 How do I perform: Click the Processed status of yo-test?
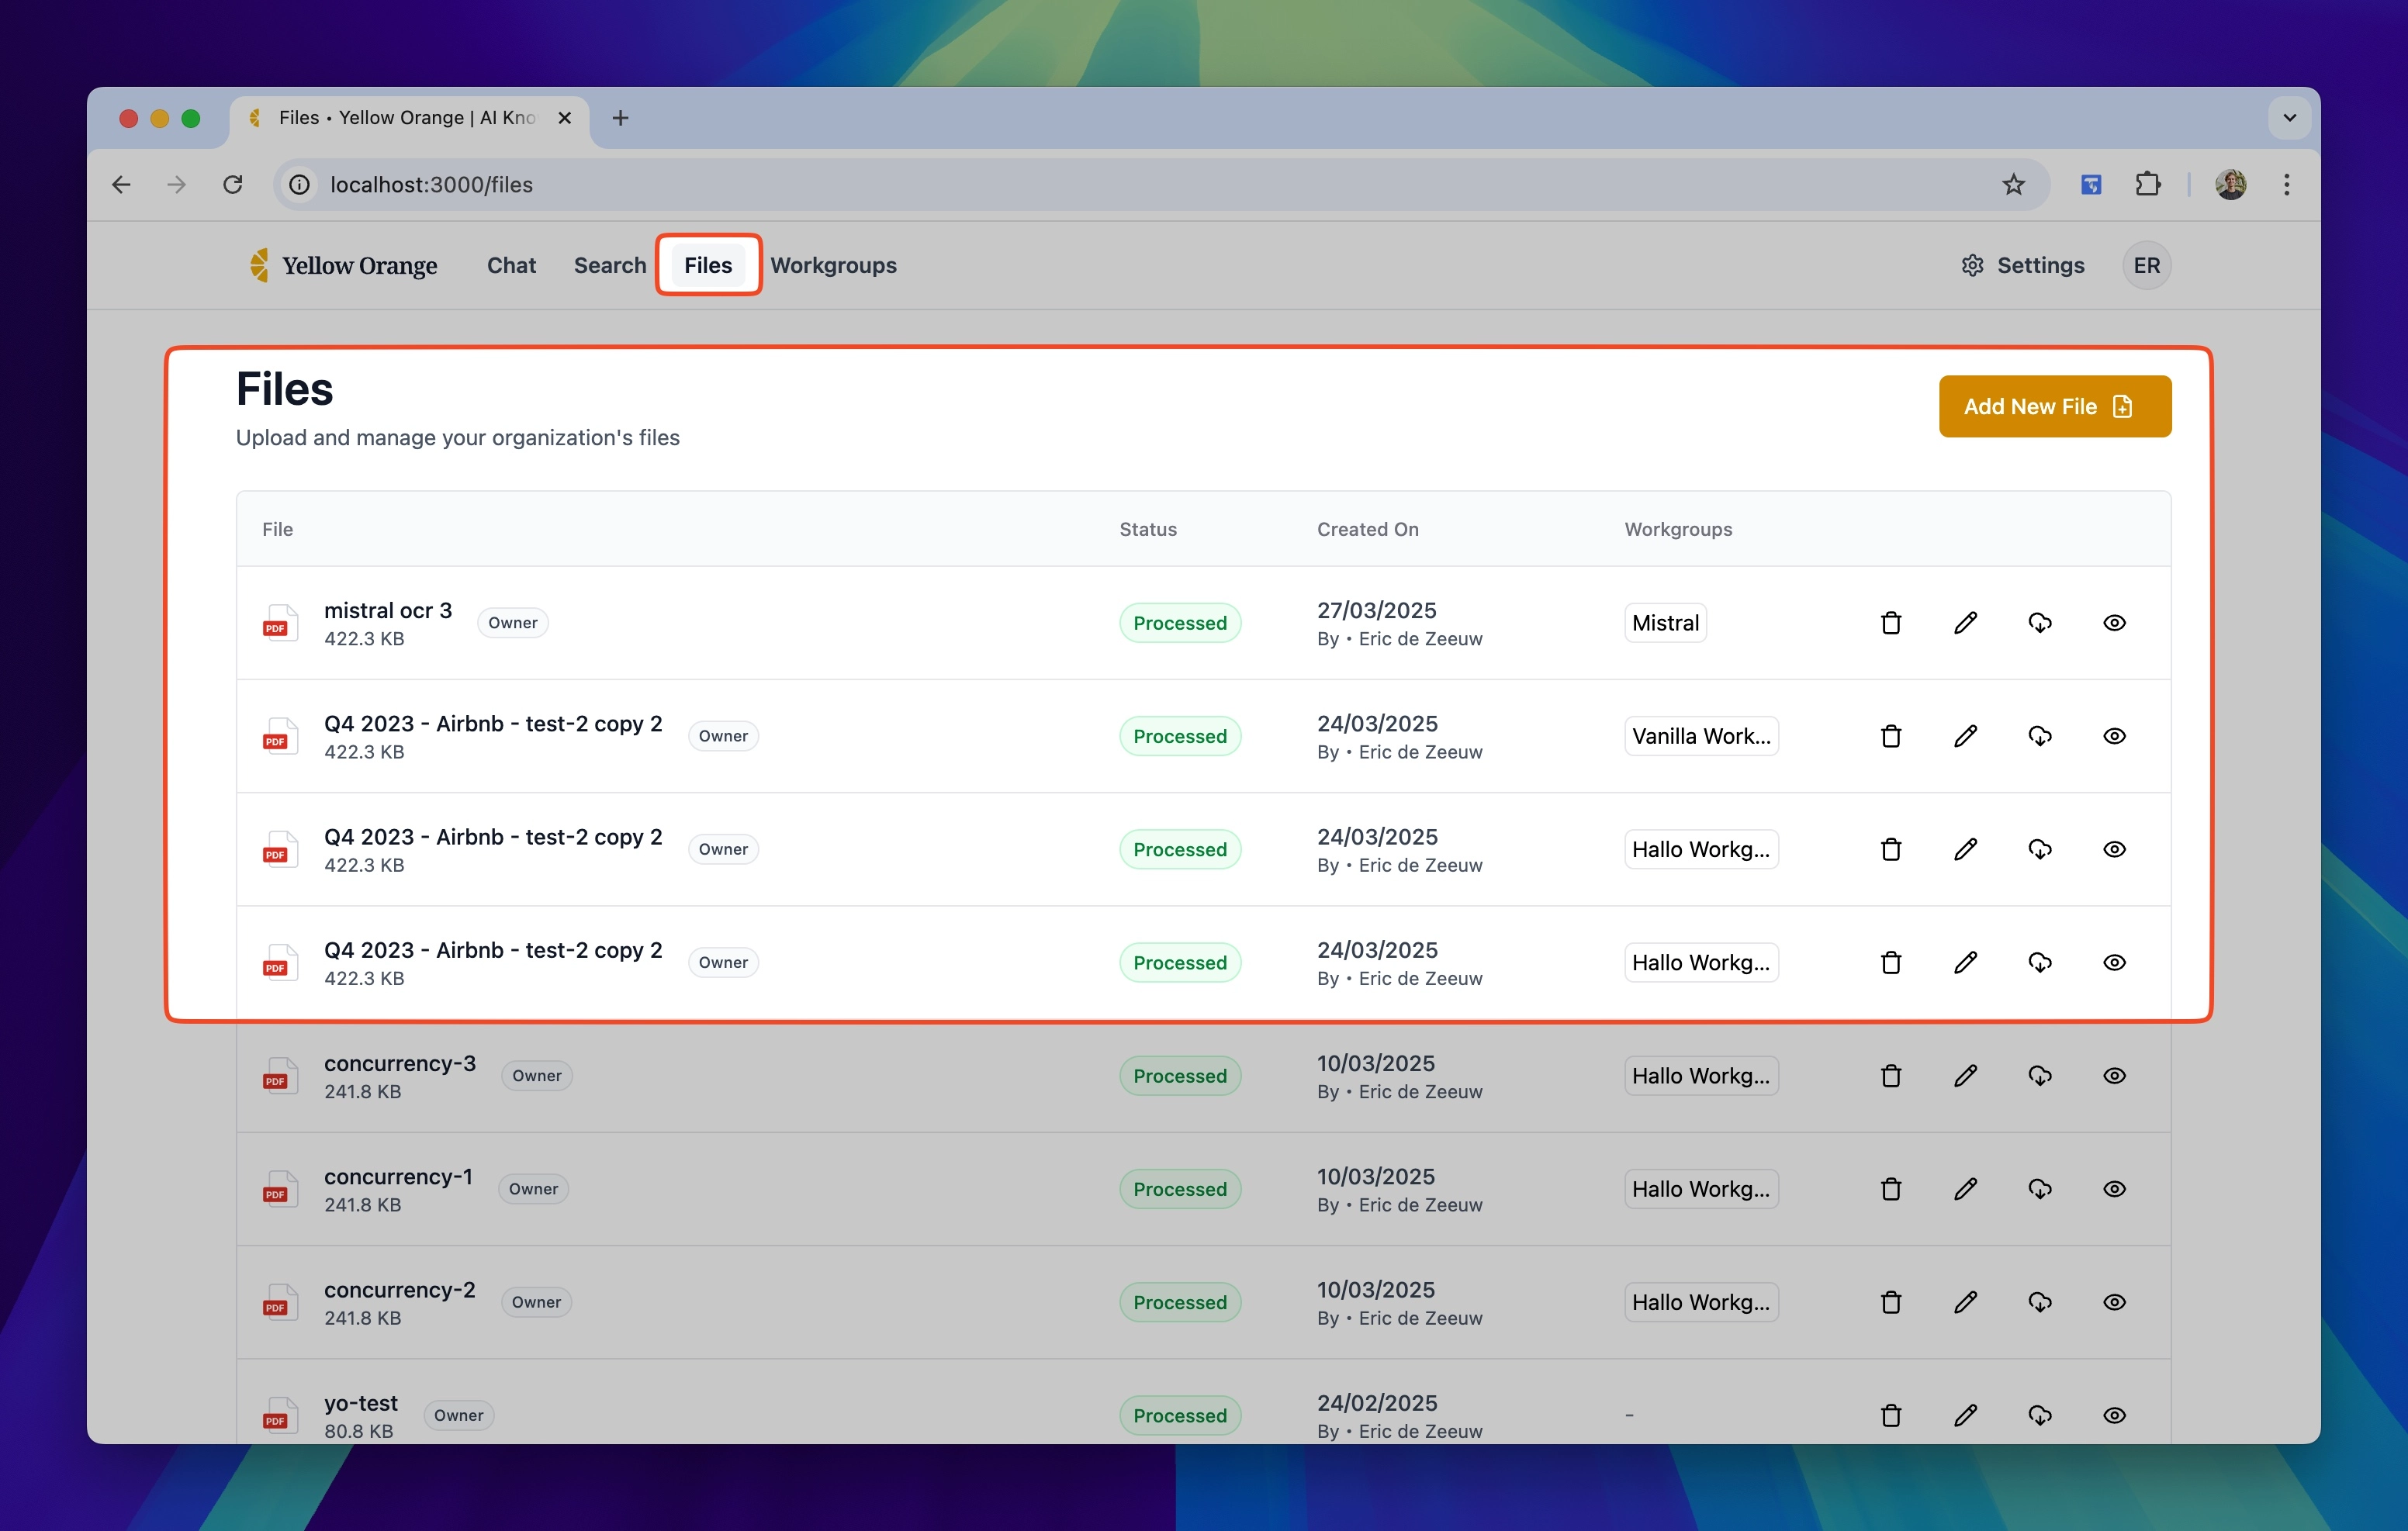tap(1180, 1415)
